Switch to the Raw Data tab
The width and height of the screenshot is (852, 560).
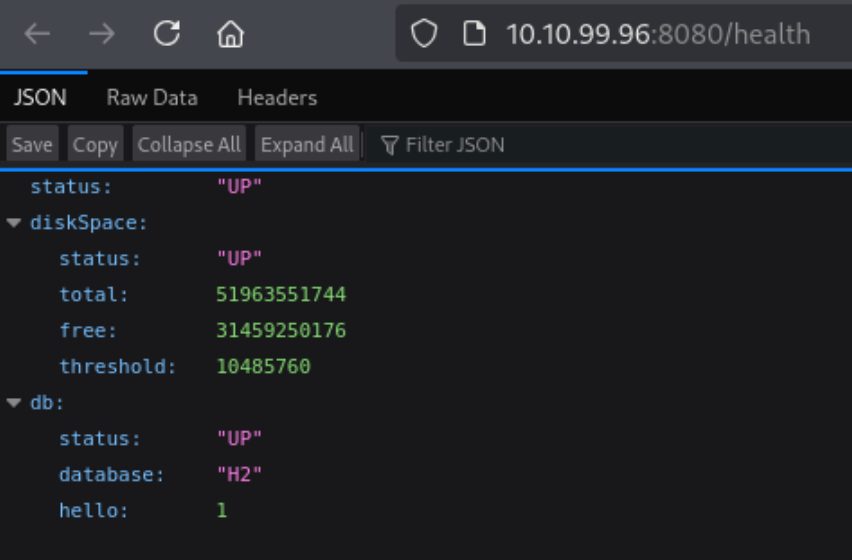tap(152, 98)
